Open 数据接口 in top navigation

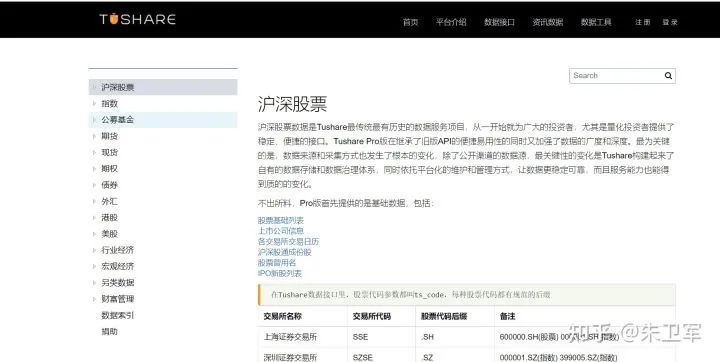(499, 22)
